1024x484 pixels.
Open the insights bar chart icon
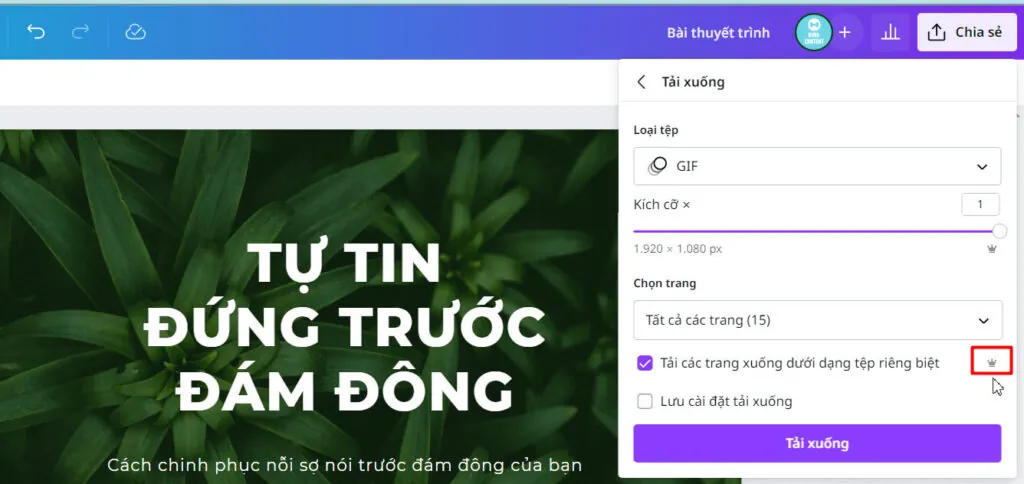click(889, 32)
